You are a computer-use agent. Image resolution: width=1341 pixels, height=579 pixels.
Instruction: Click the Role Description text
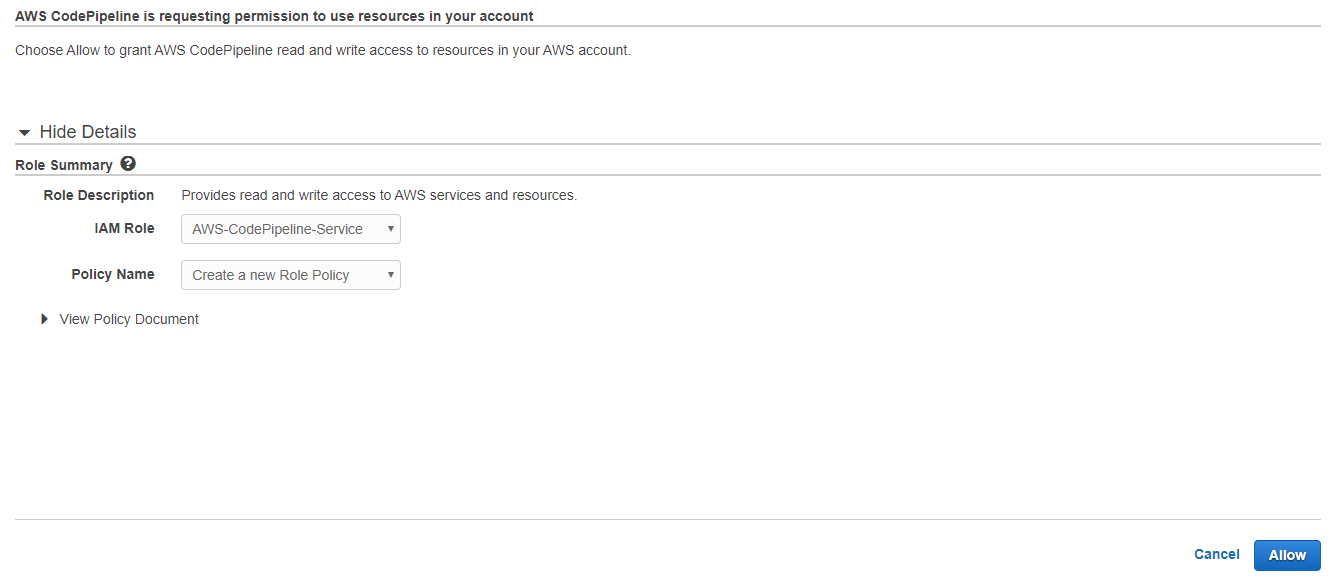[379, 195]
